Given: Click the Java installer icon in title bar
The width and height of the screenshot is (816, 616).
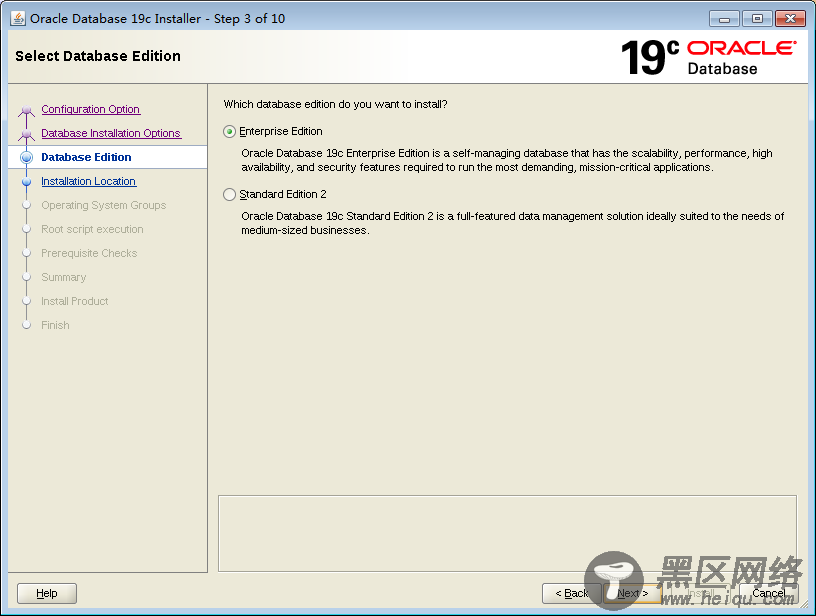Looking at the screenshot, I should click(18, 18).
